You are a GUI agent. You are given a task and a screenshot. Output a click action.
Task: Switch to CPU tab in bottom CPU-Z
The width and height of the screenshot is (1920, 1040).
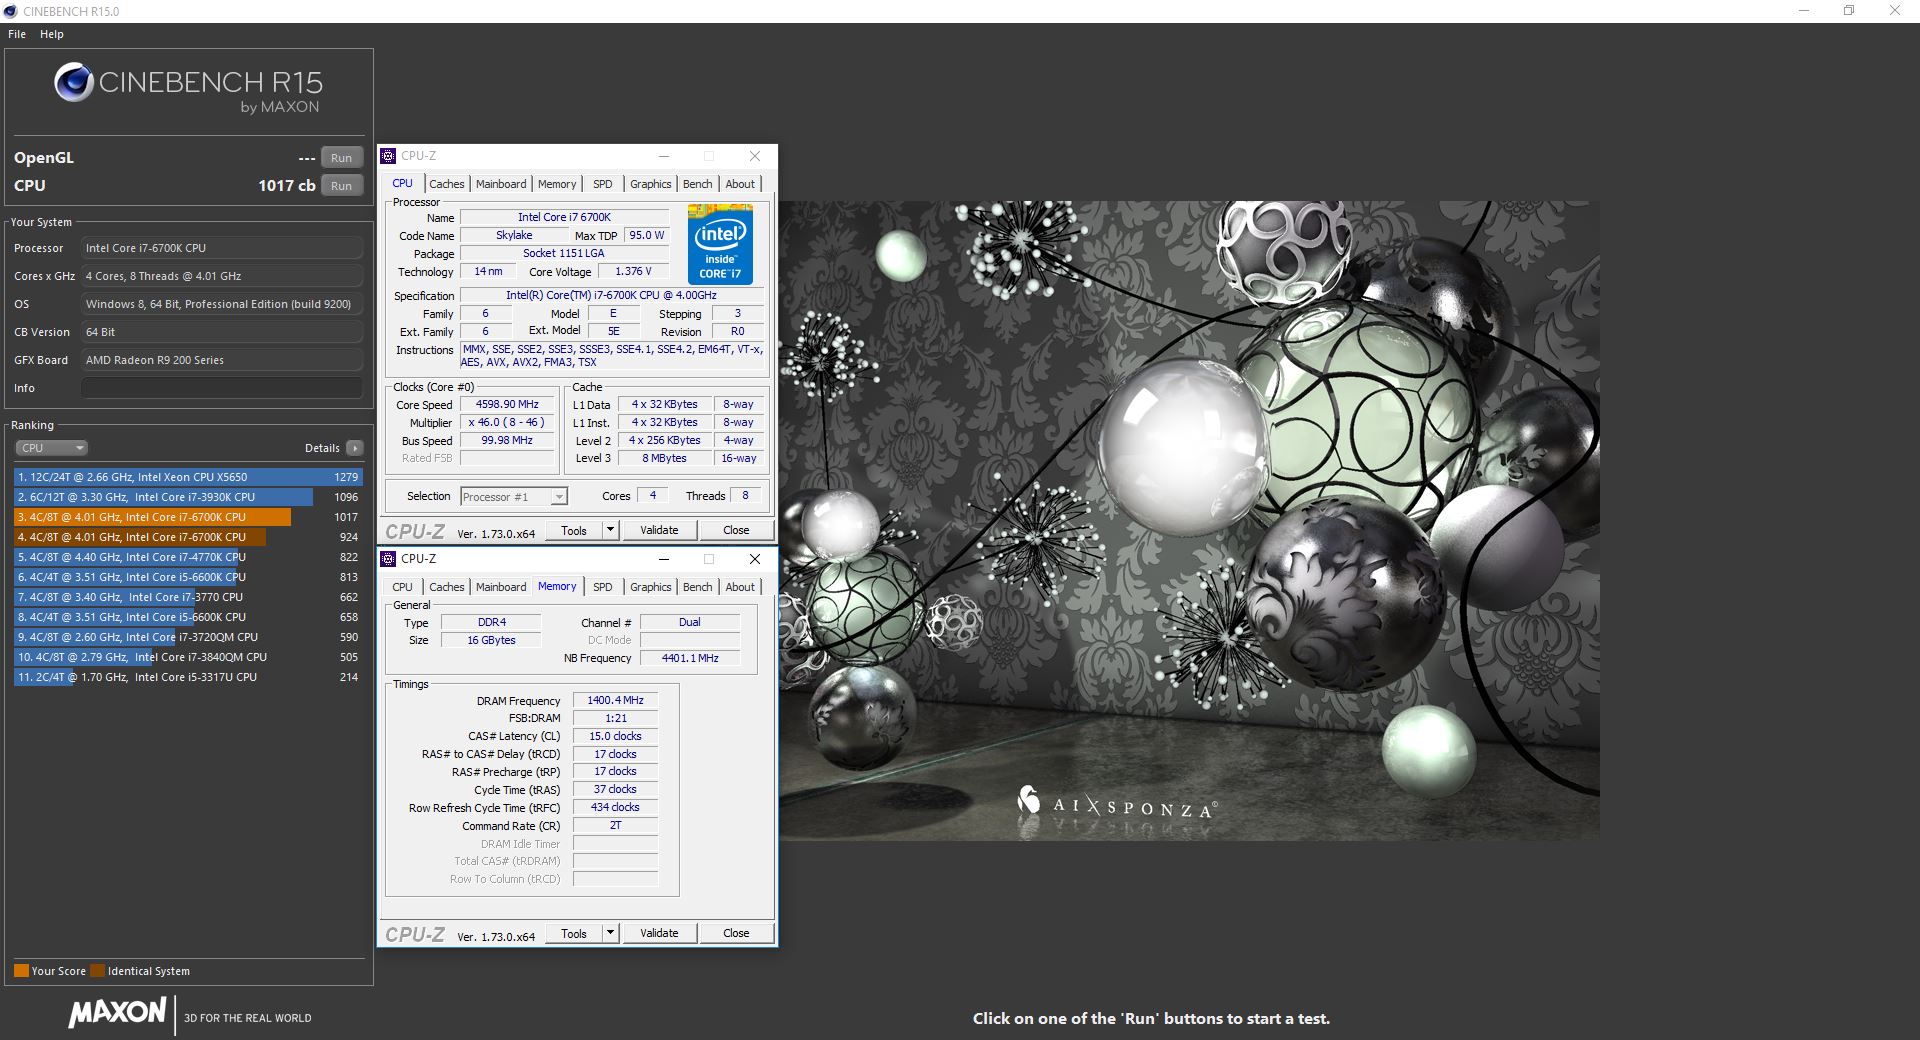point(402,587)
